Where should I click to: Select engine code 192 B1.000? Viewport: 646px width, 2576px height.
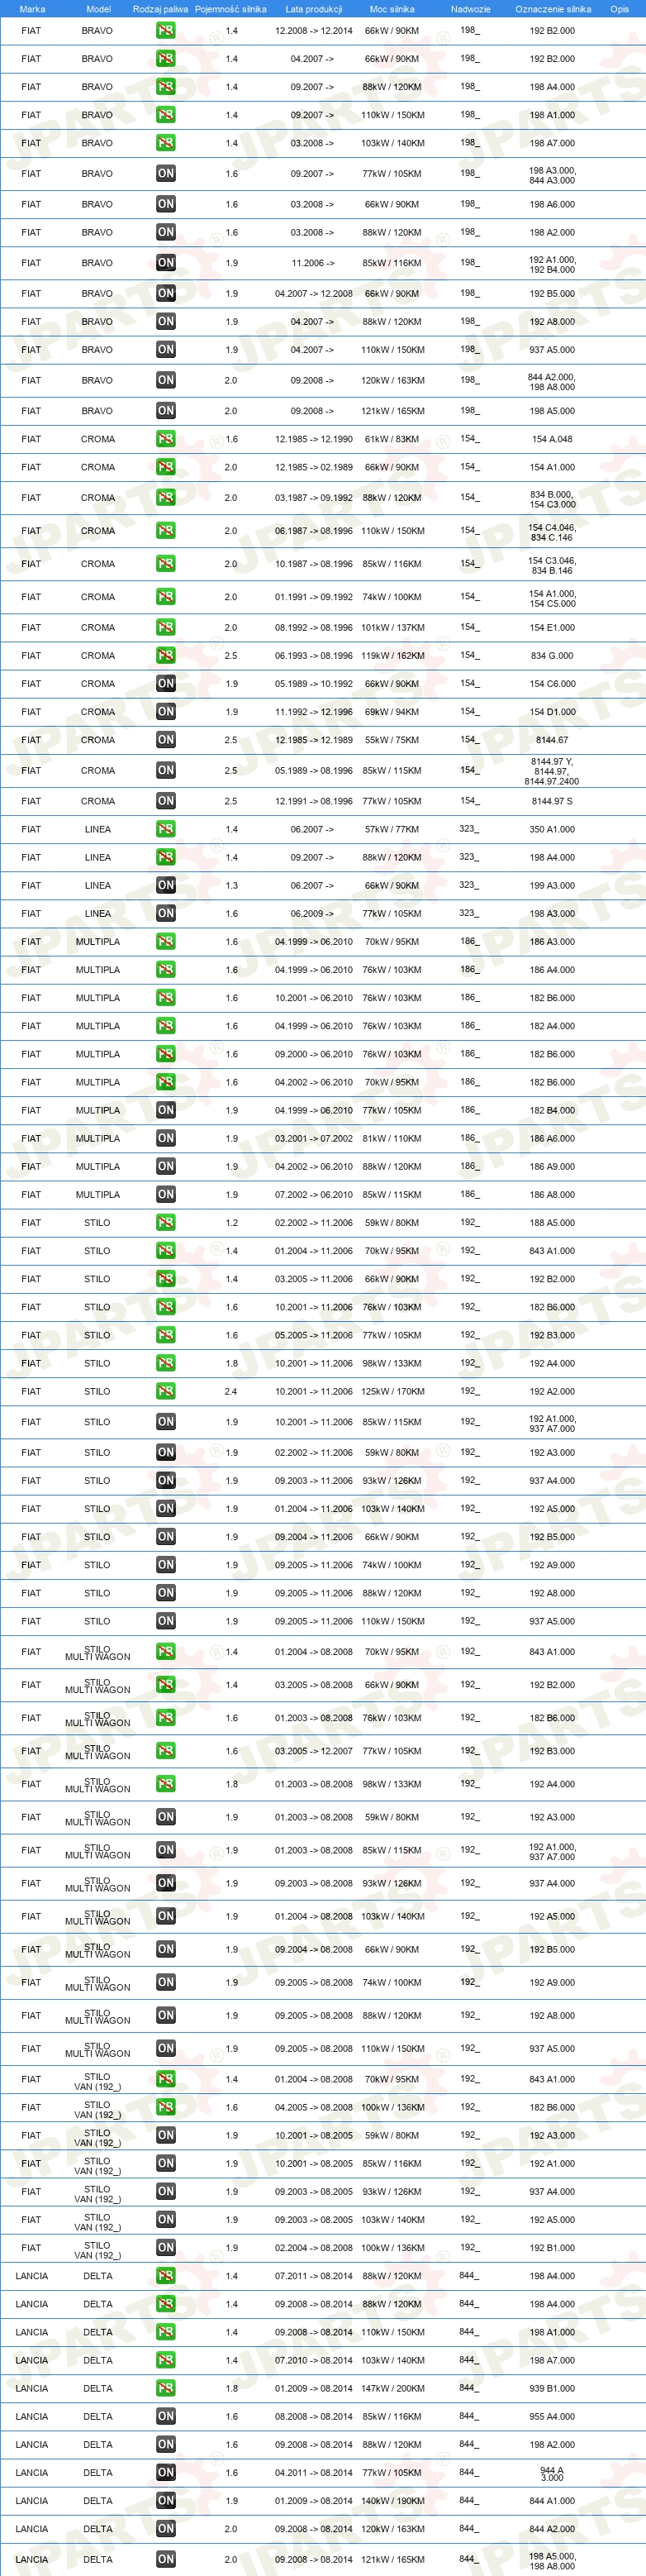pos(552,2247)
